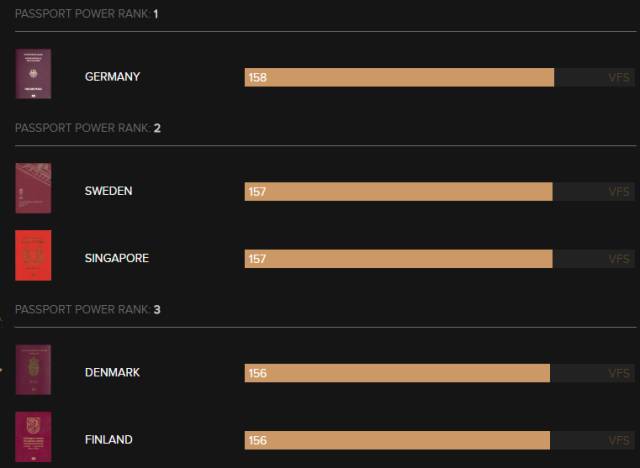Click Denmark's 156 score bar

click(397, 372)
